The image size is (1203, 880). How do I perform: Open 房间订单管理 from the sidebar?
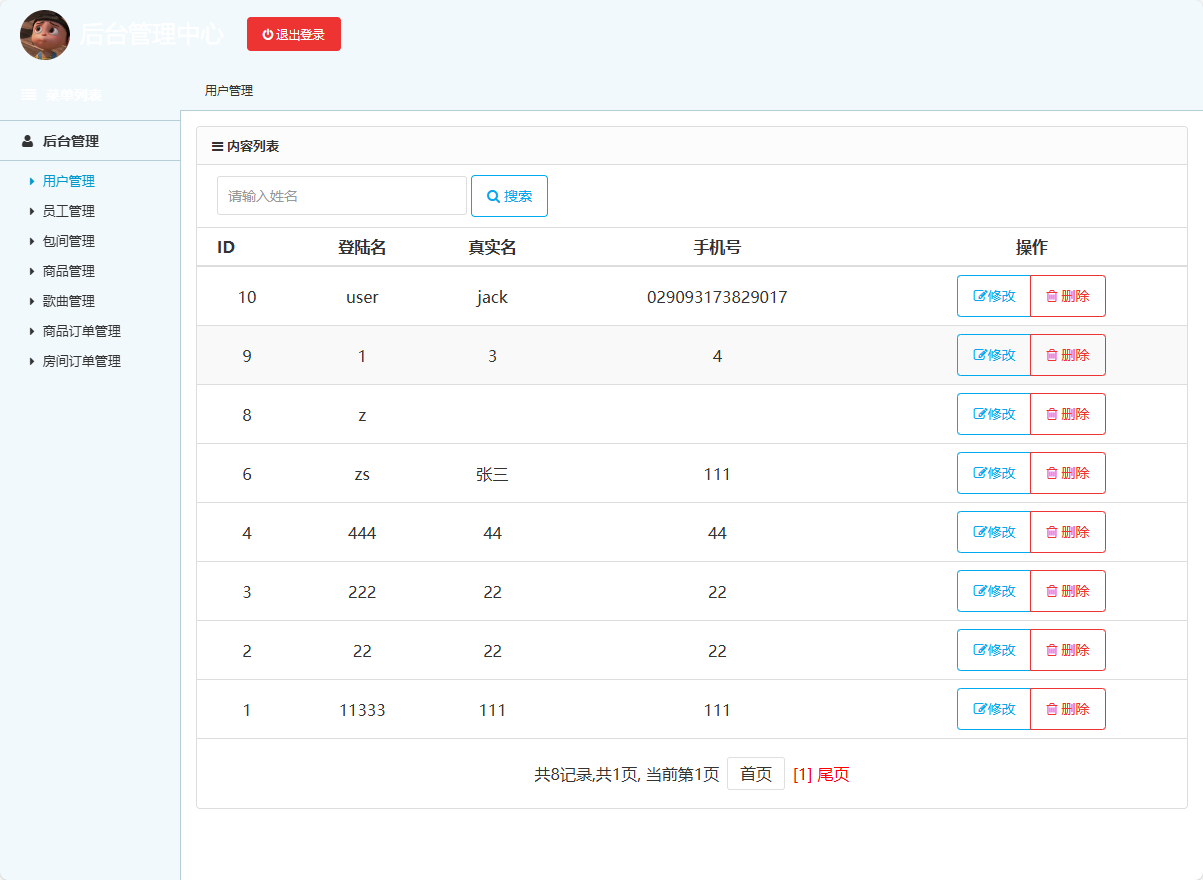81,361
